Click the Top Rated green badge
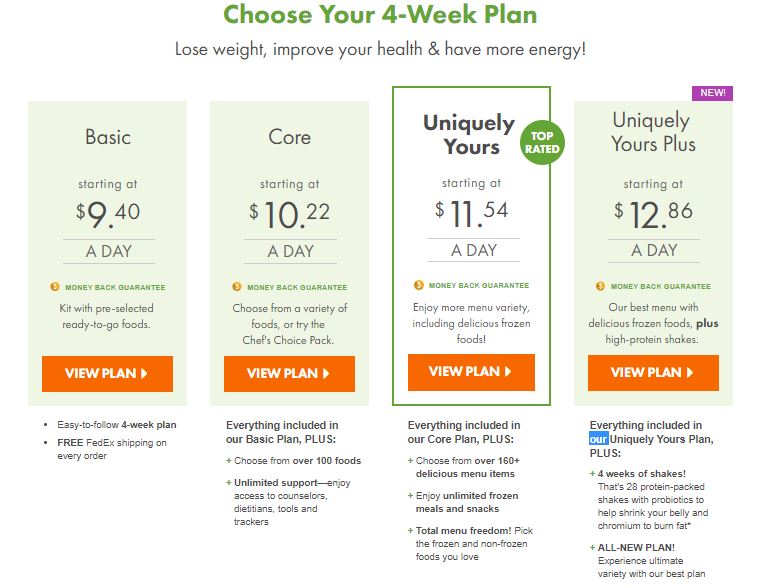 [x=542, y=142]
